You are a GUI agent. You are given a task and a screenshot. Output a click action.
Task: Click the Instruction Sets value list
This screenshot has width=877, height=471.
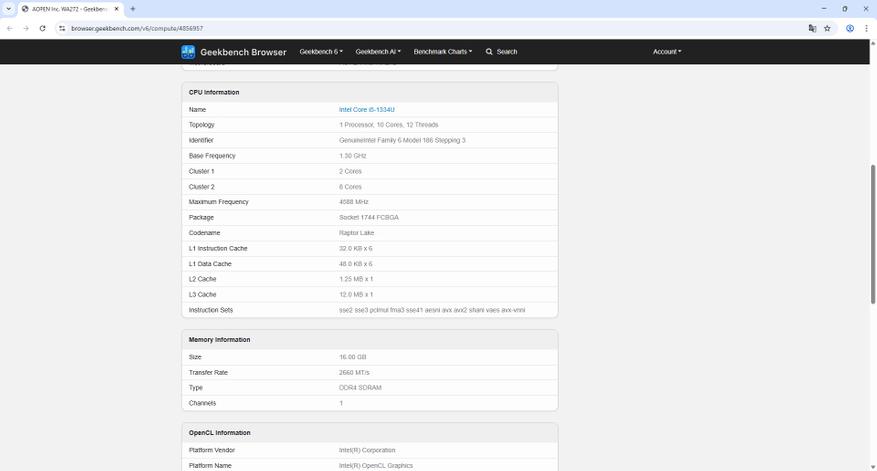click(x=432, y=310)
